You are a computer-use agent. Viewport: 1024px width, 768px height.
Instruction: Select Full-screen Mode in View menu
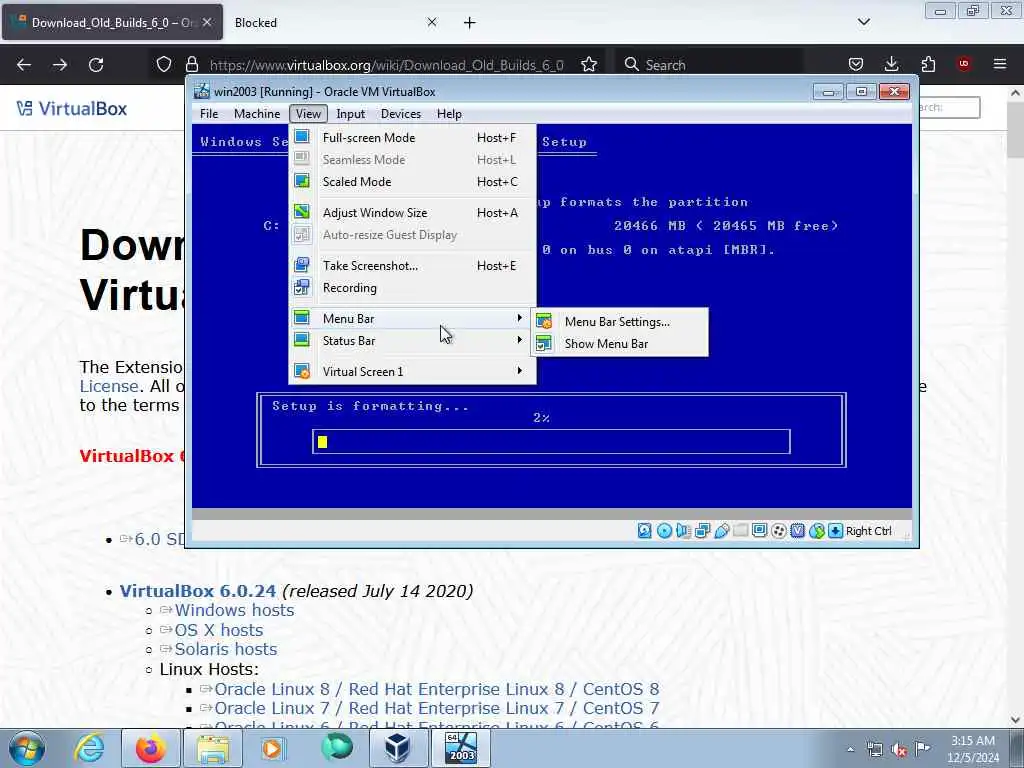tap(412, 138)
